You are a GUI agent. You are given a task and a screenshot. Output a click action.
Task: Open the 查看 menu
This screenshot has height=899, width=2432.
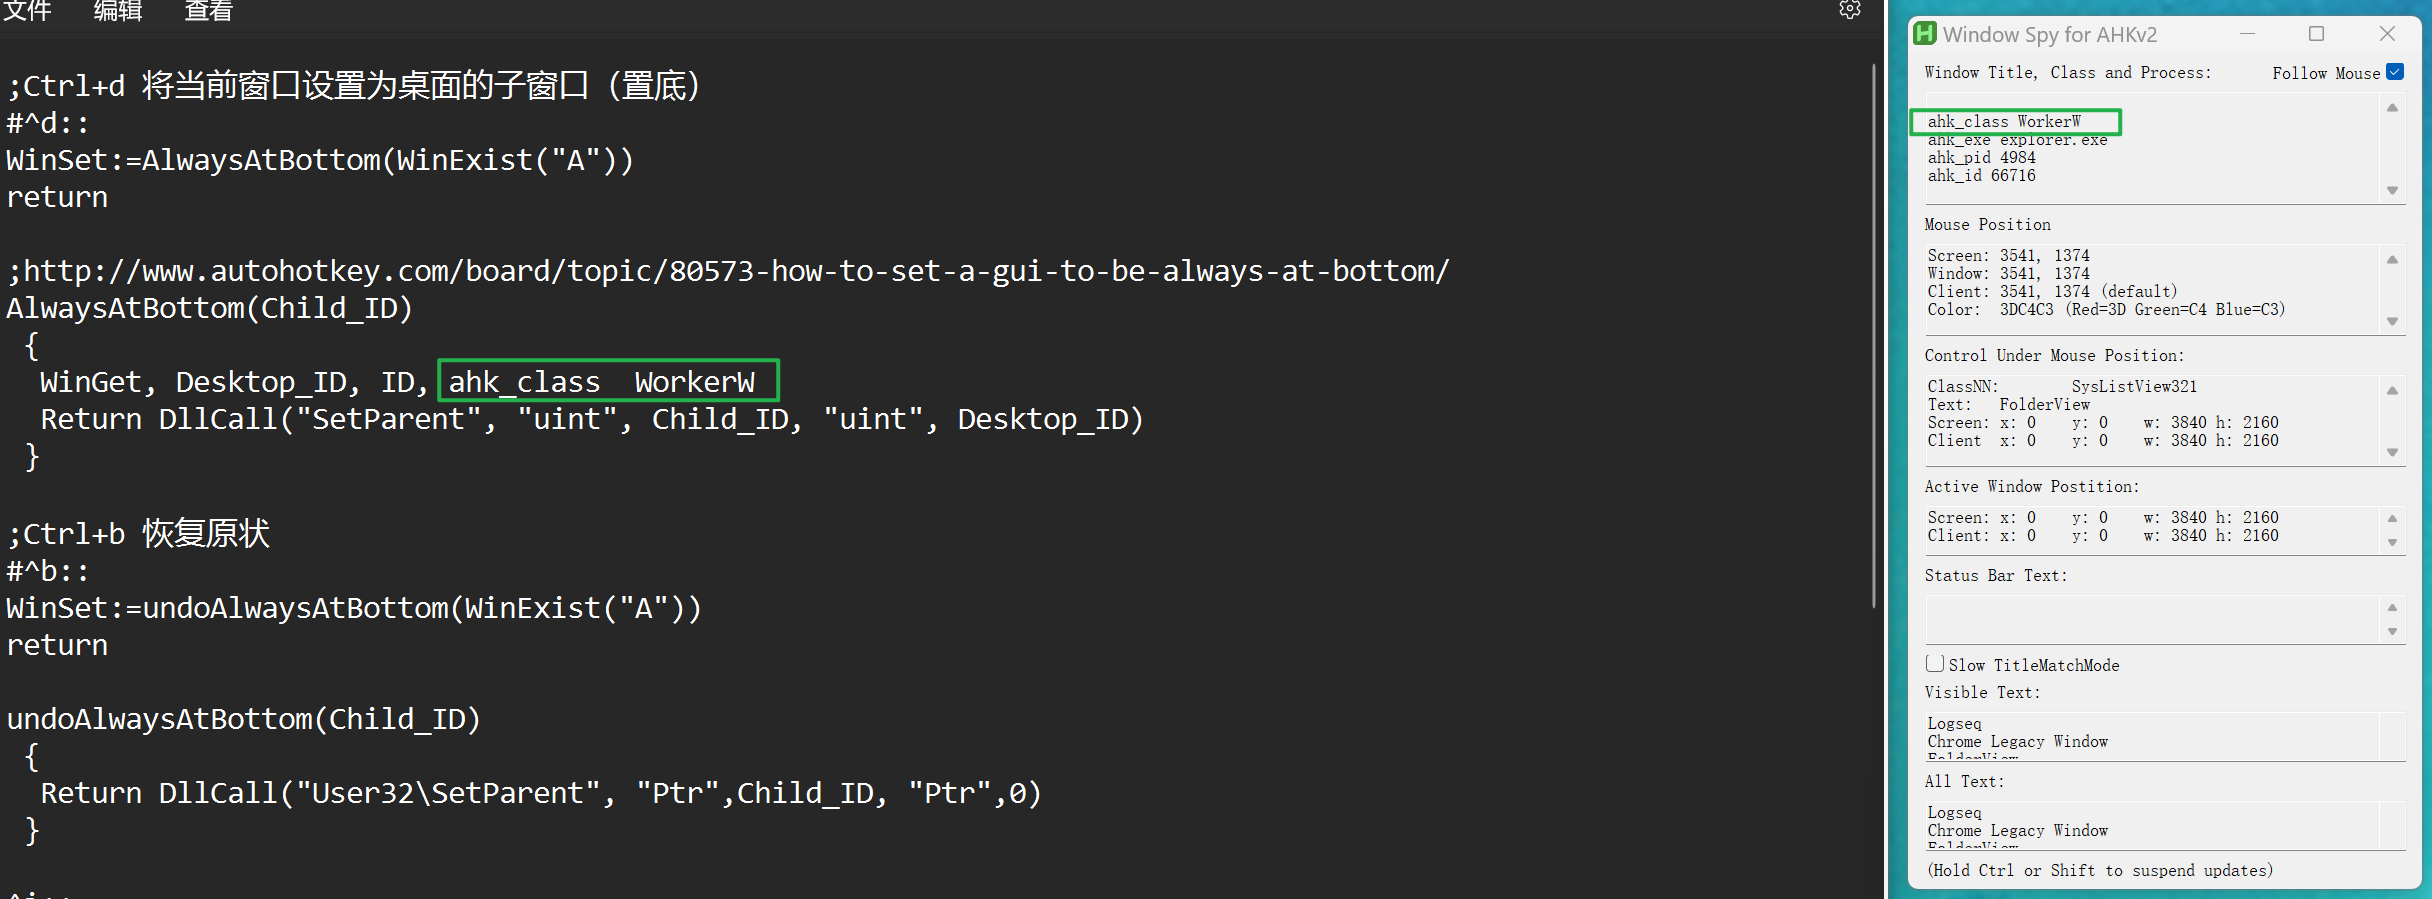coord(208,11)
